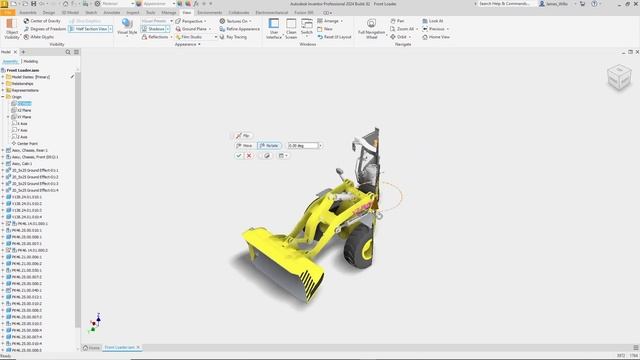Toggle Reflections in the Appearance panel
This screenshot has width=640, height=360.
pyautogui.click(x=155, y=37)
